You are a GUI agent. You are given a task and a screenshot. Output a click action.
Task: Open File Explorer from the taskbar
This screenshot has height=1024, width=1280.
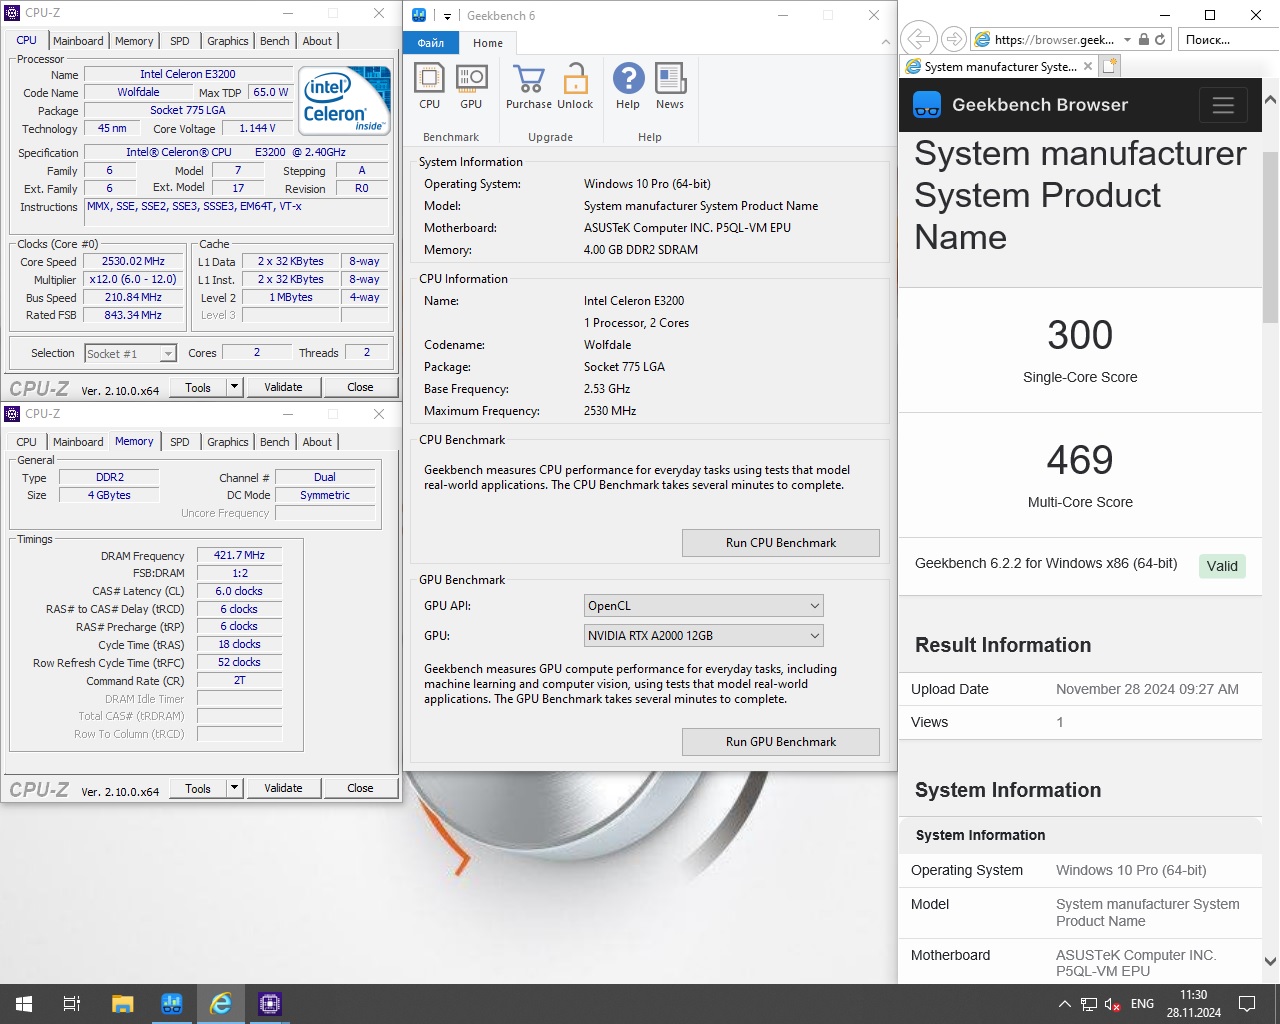click(122, 1004)
